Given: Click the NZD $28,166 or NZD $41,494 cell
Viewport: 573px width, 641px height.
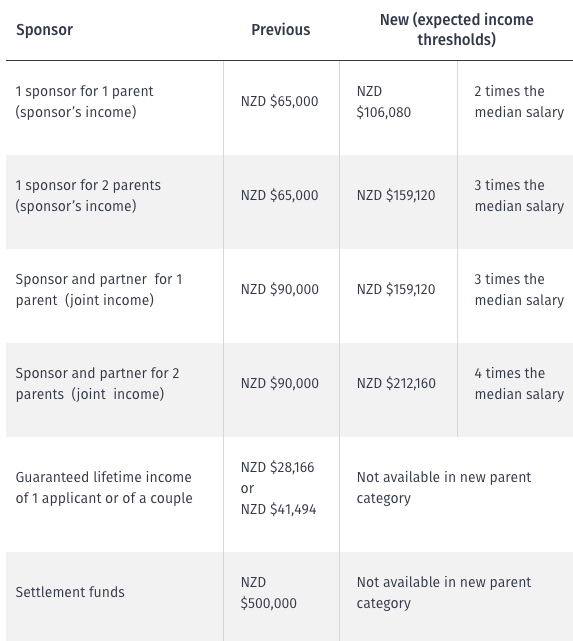Looking at the screenshot, I should point(278,488).
